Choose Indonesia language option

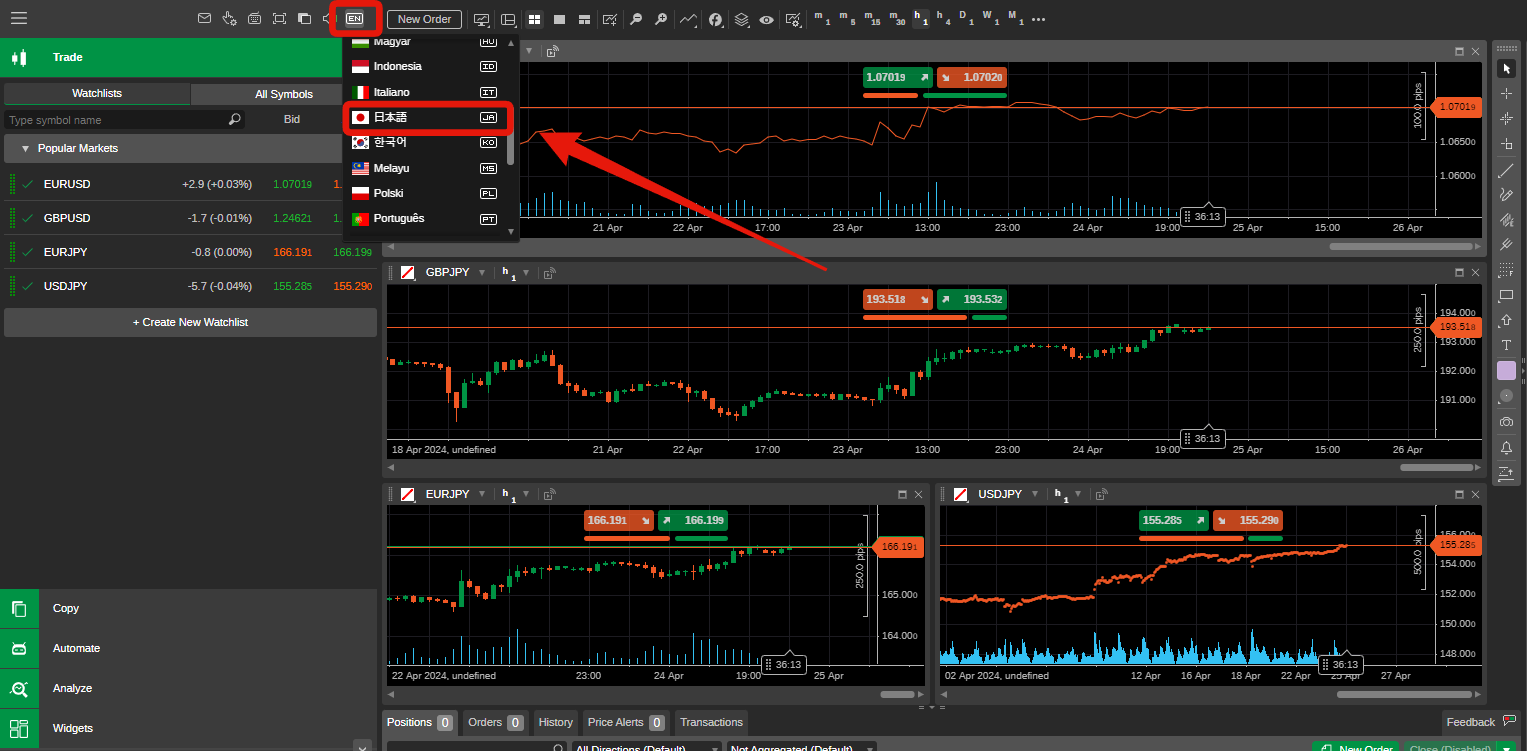425,66
